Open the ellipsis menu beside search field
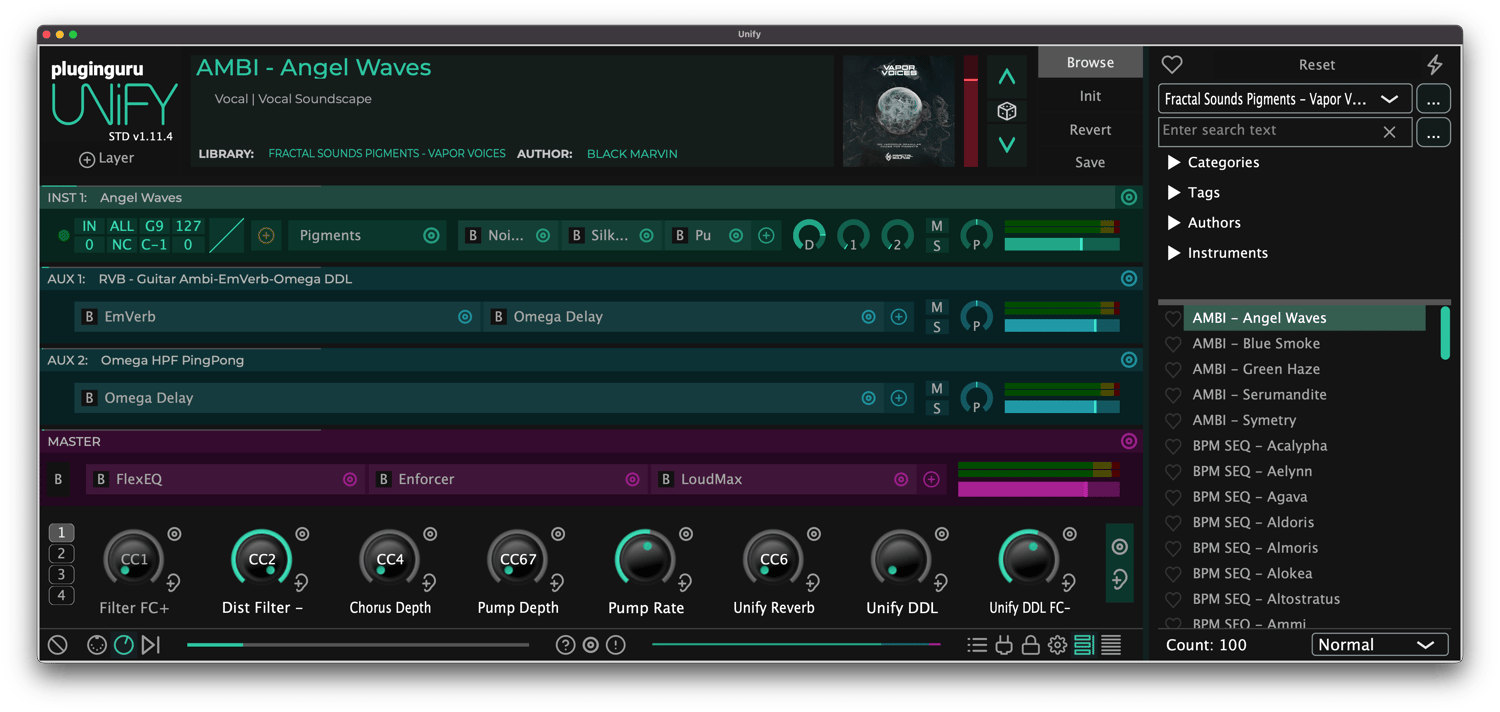Screen dimensions: 1500x712 [1433, 132]
